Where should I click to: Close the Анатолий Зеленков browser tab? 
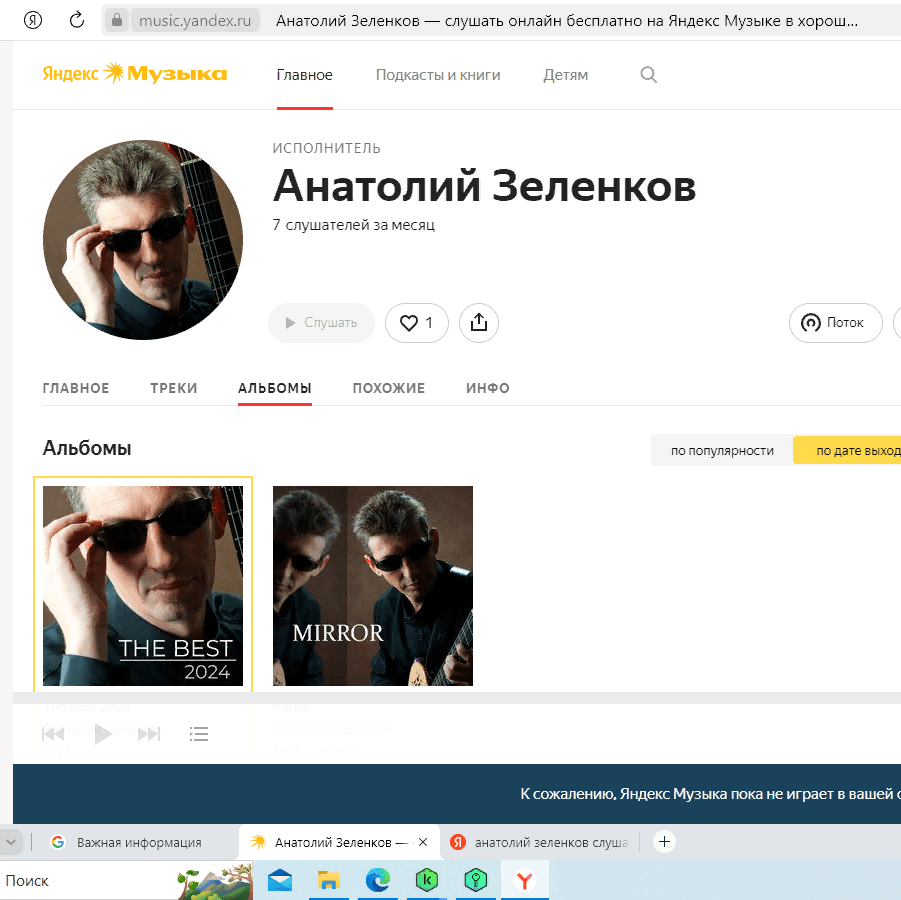click(423, 842)
